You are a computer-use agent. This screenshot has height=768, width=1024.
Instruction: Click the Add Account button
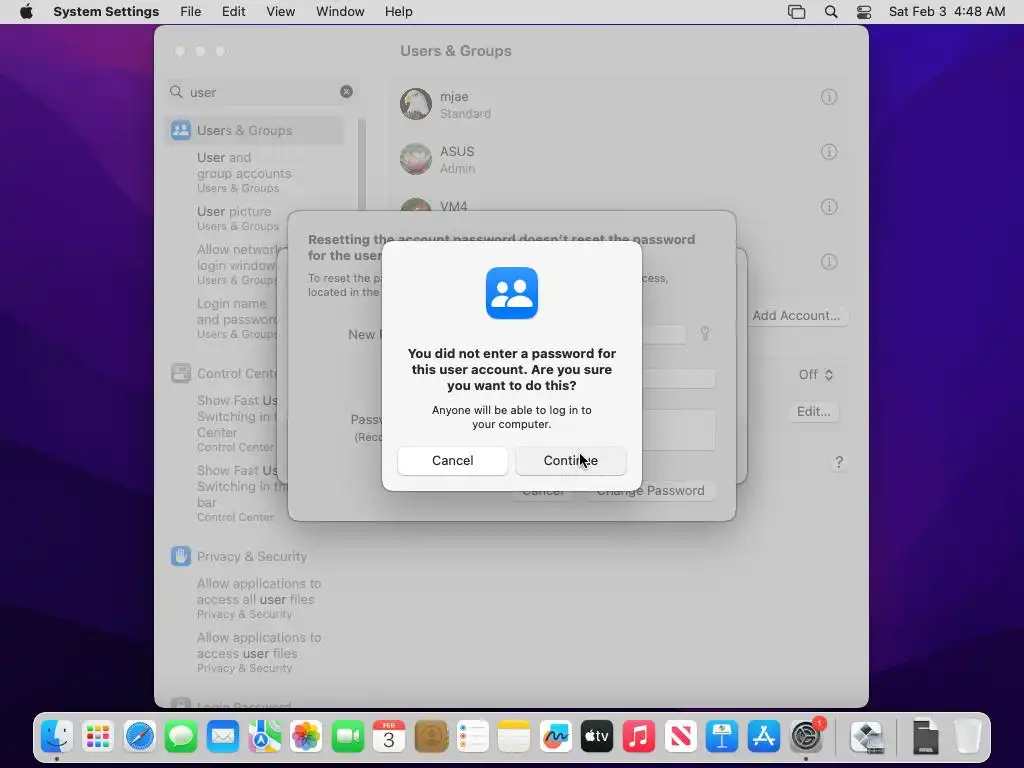tap(796, 315)
